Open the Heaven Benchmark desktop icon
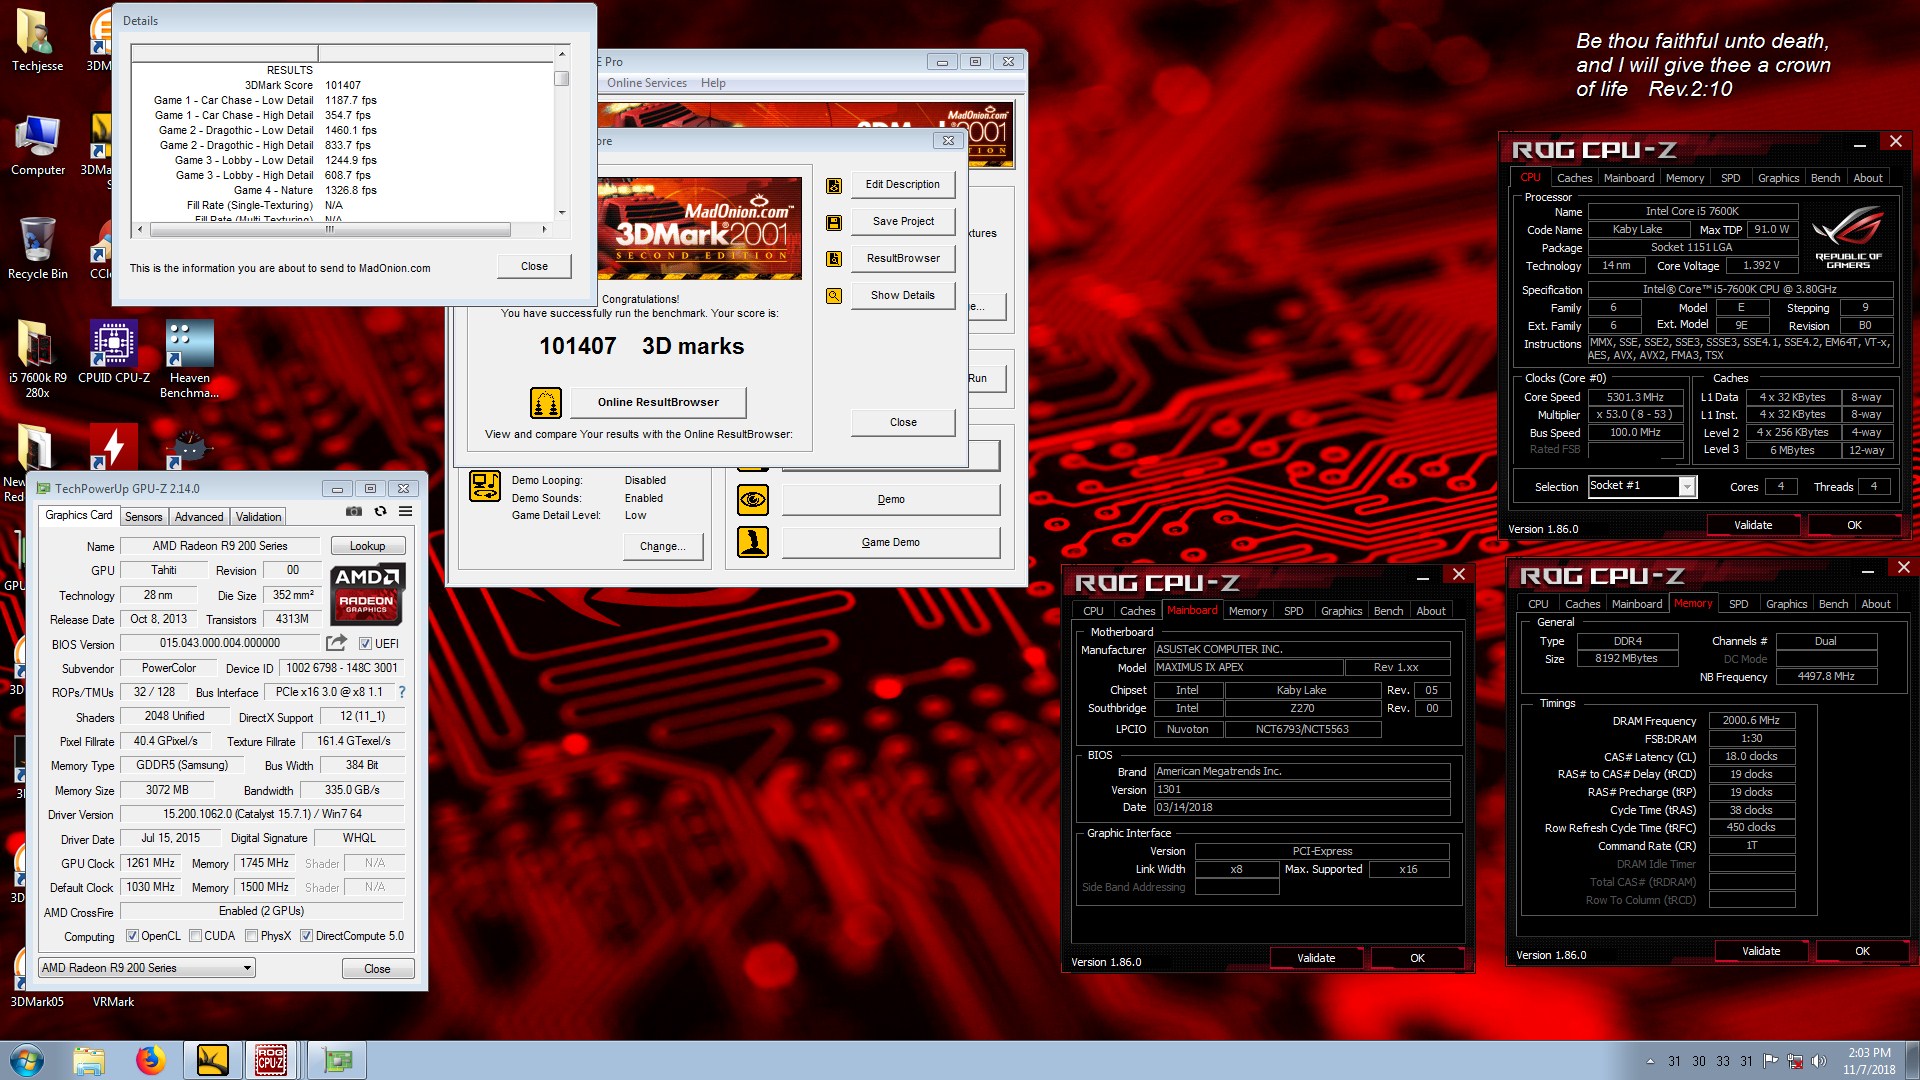The height and width of the screenshot is (1080, 1920). (189, 358)
